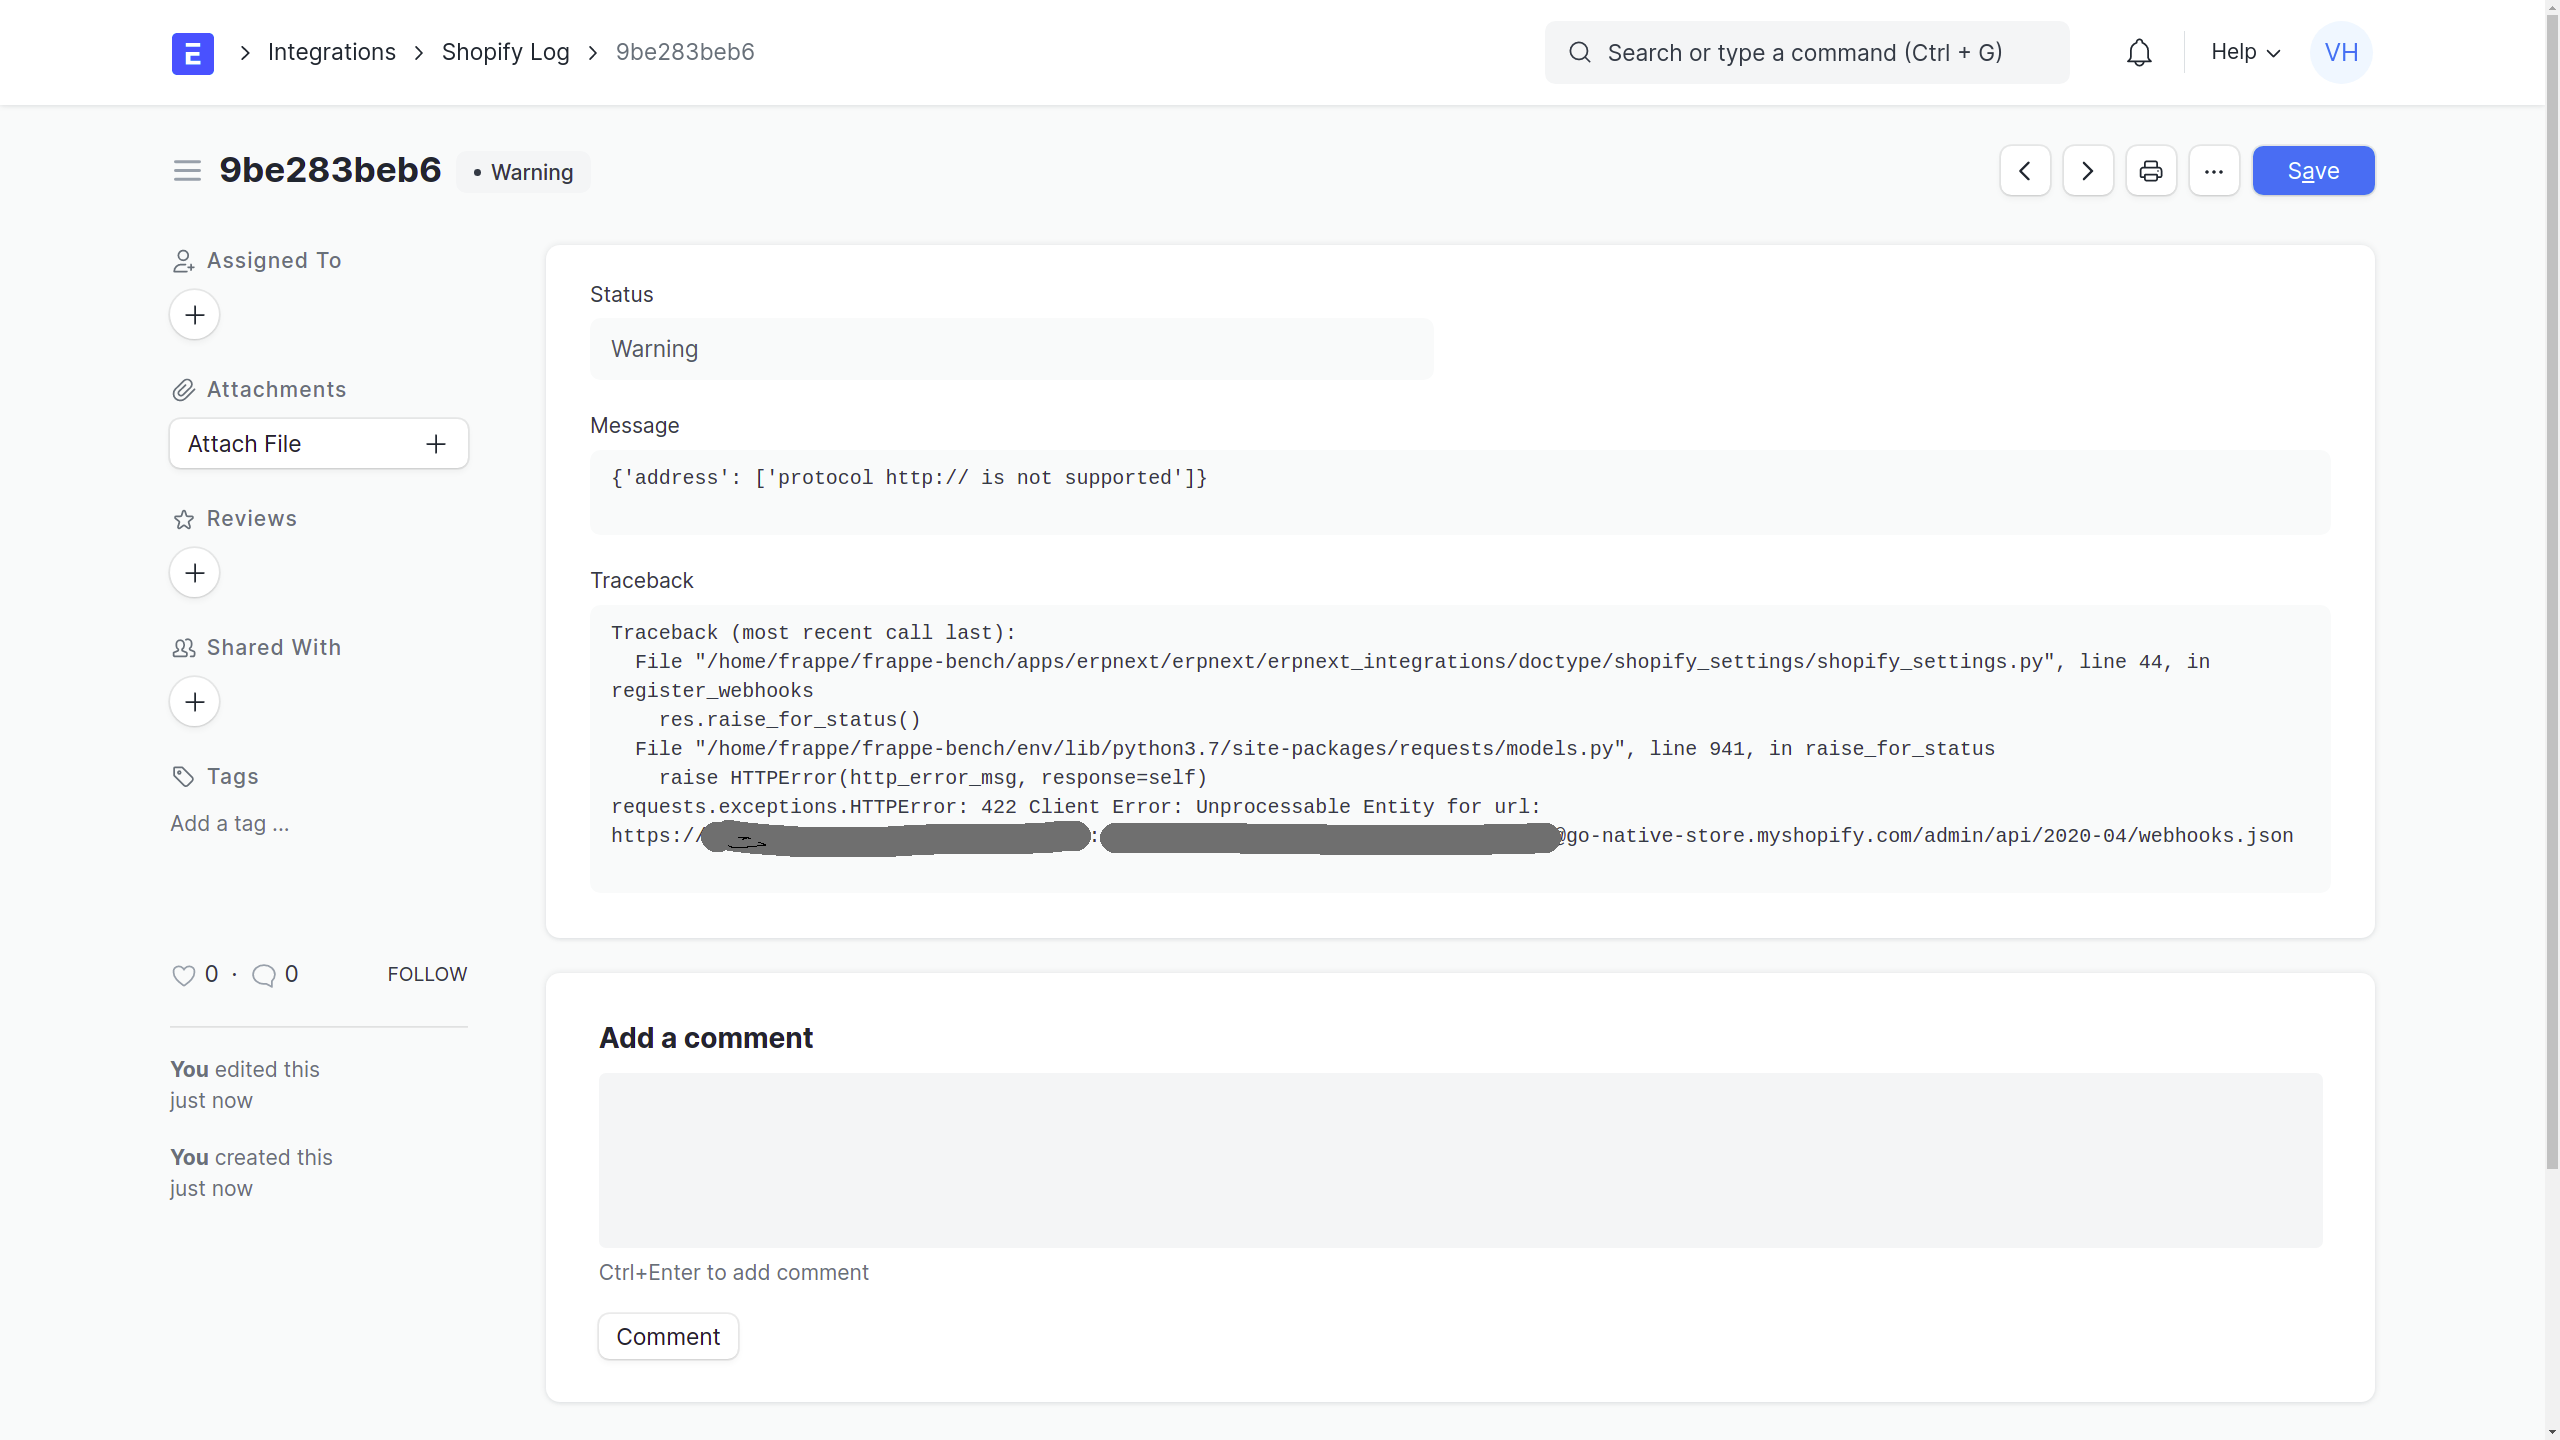Like this log with heart icon
Screen dimensions: 2560x1440
click(183, 973)
